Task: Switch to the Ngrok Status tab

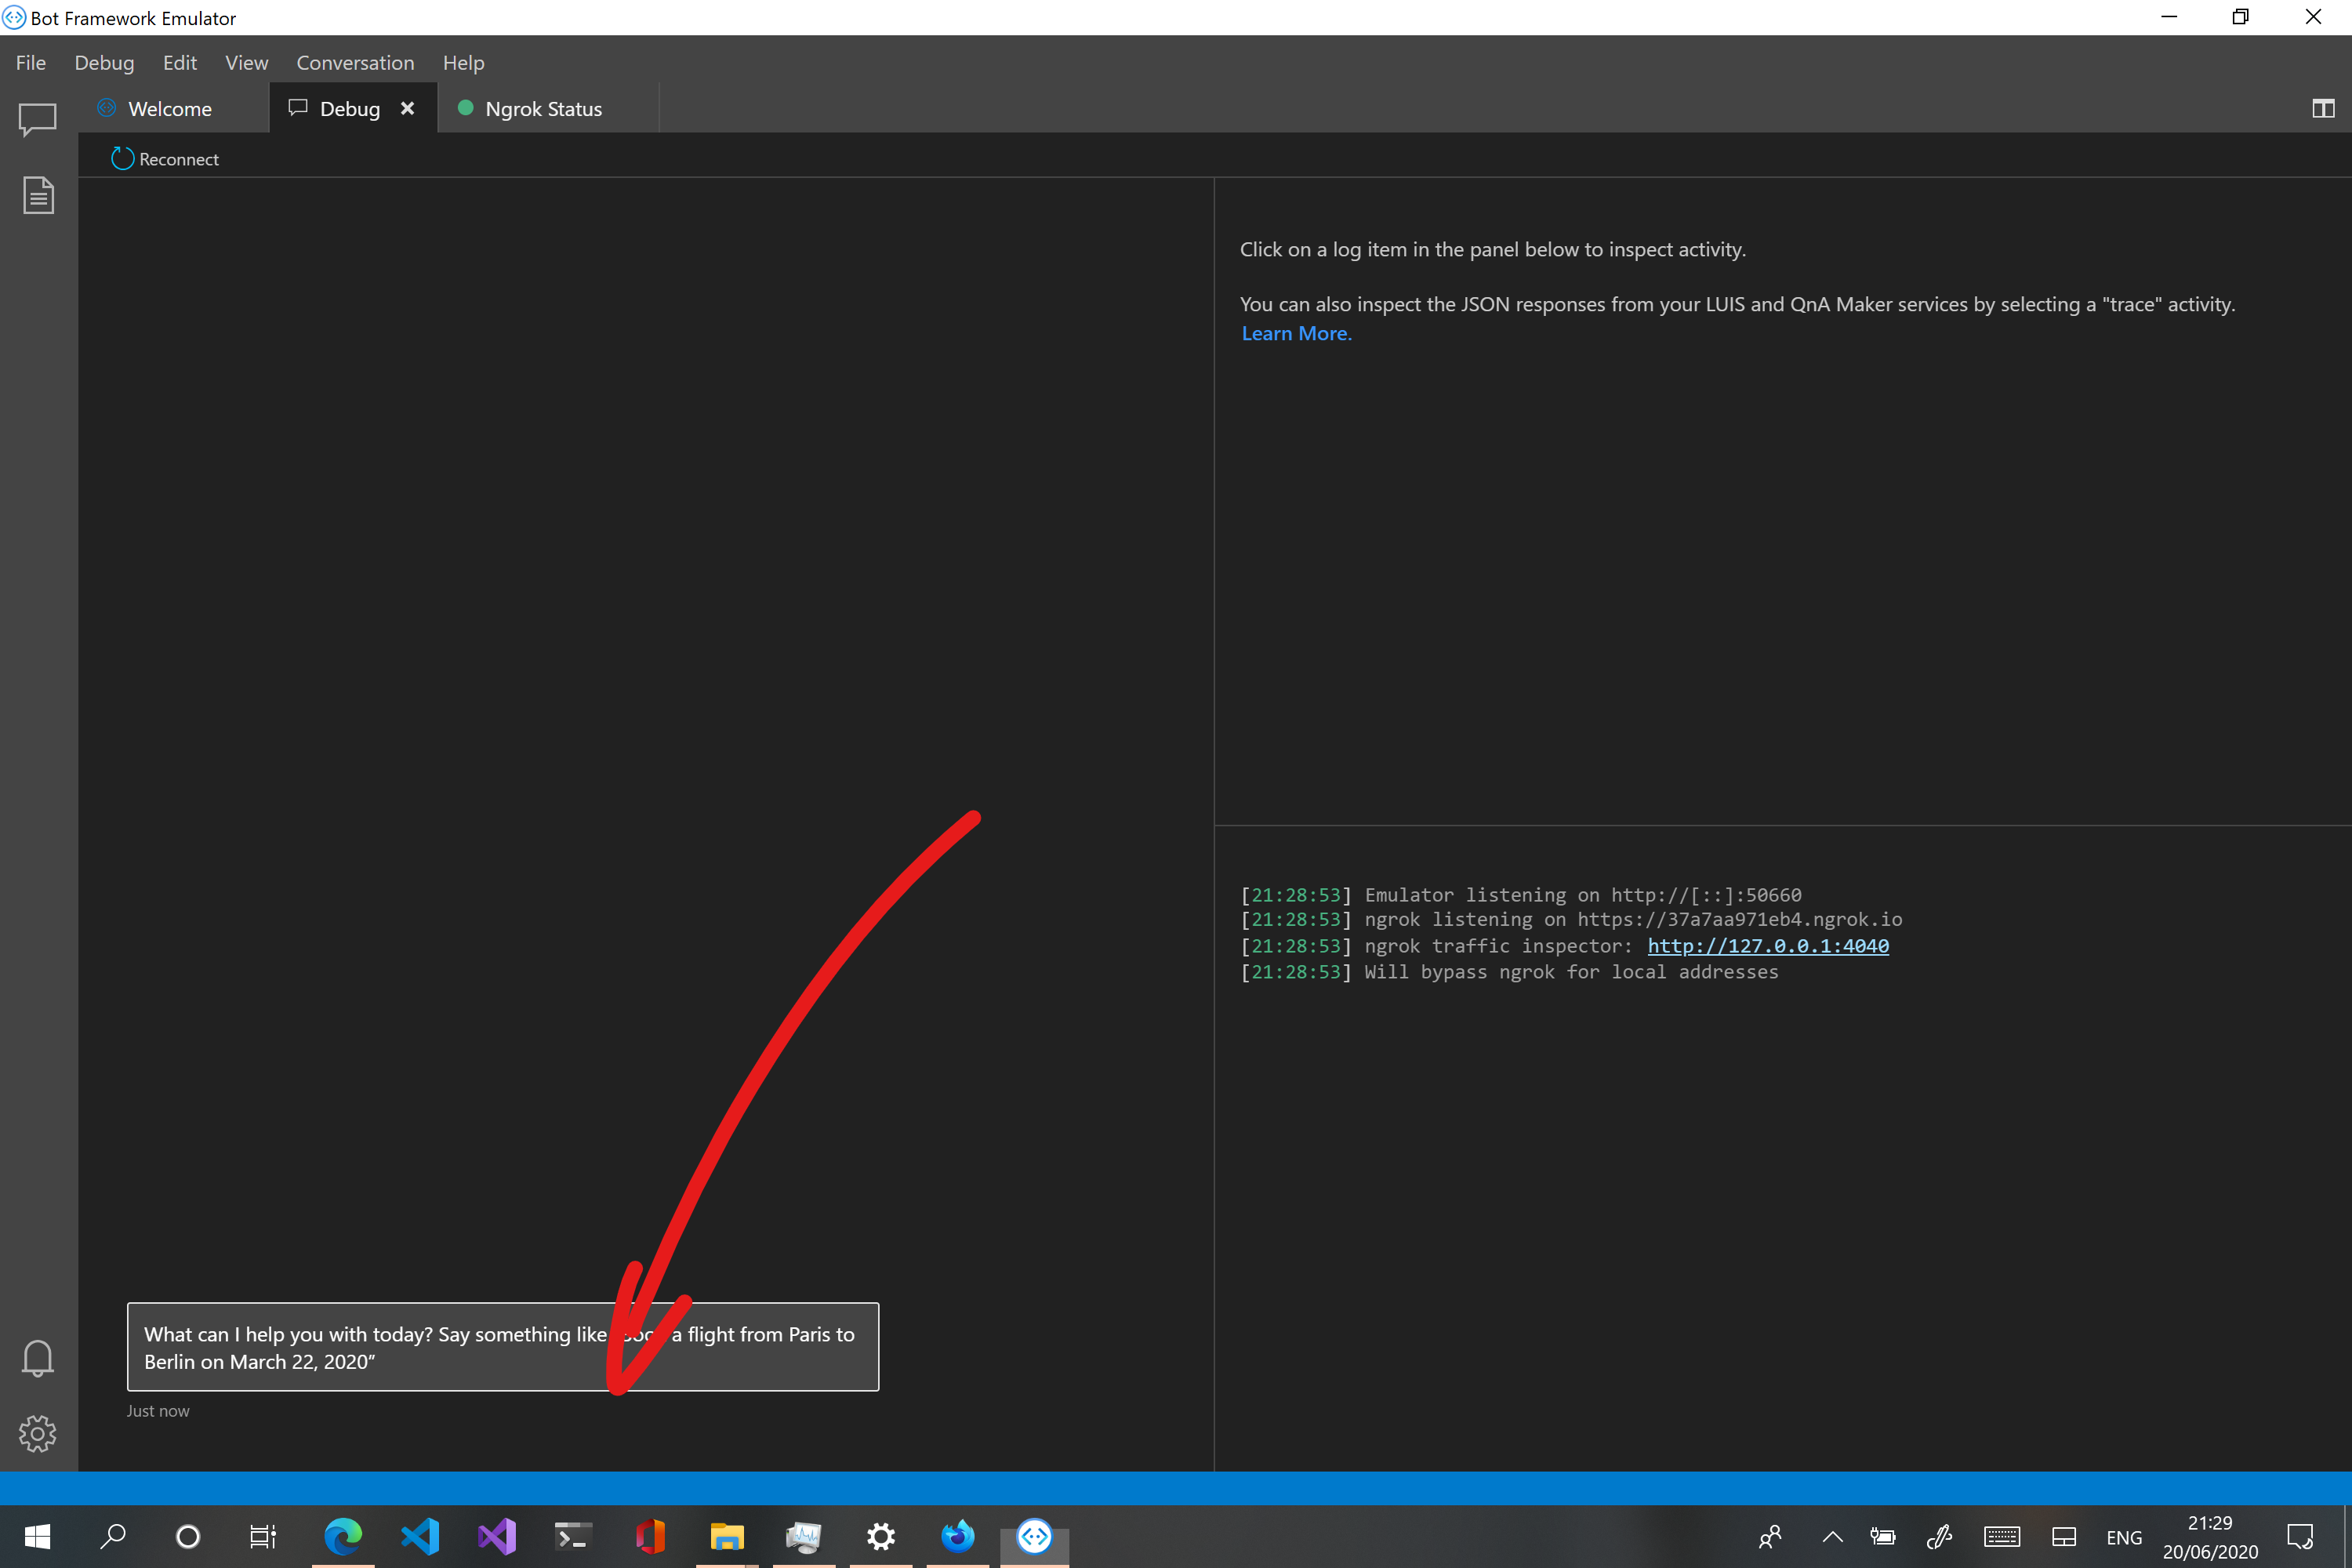Action: tap(543, 108)
